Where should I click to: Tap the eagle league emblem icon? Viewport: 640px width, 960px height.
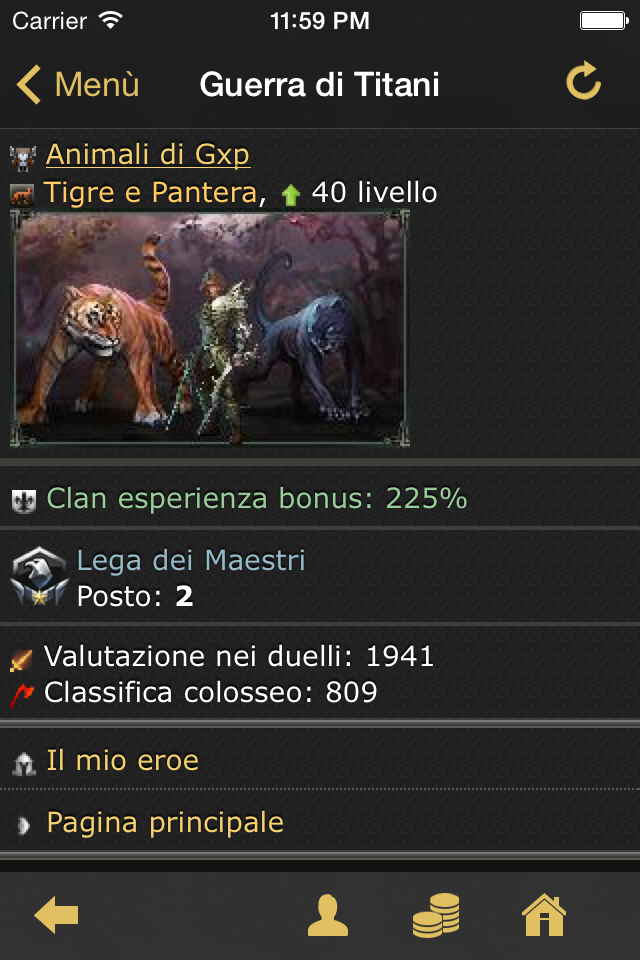39,576
